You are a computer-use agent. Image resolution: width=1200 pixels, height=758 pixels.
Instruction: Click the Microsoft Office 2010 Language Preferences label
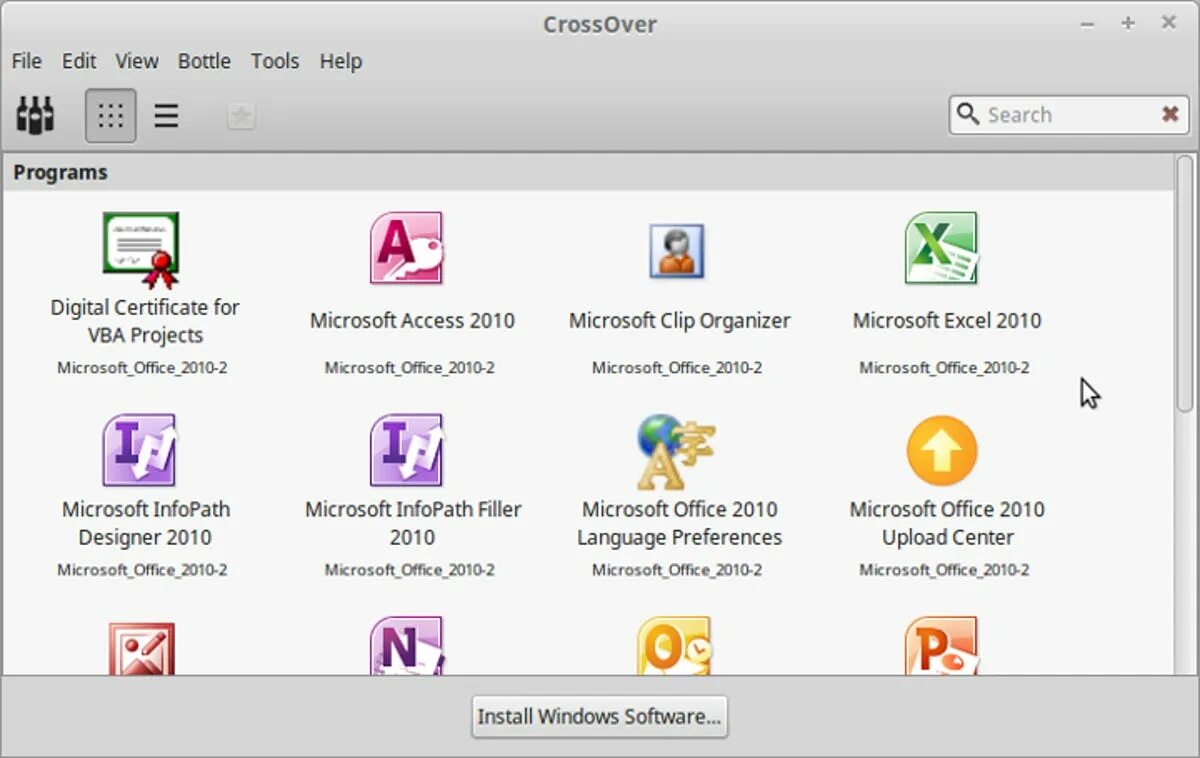point(680,523)
